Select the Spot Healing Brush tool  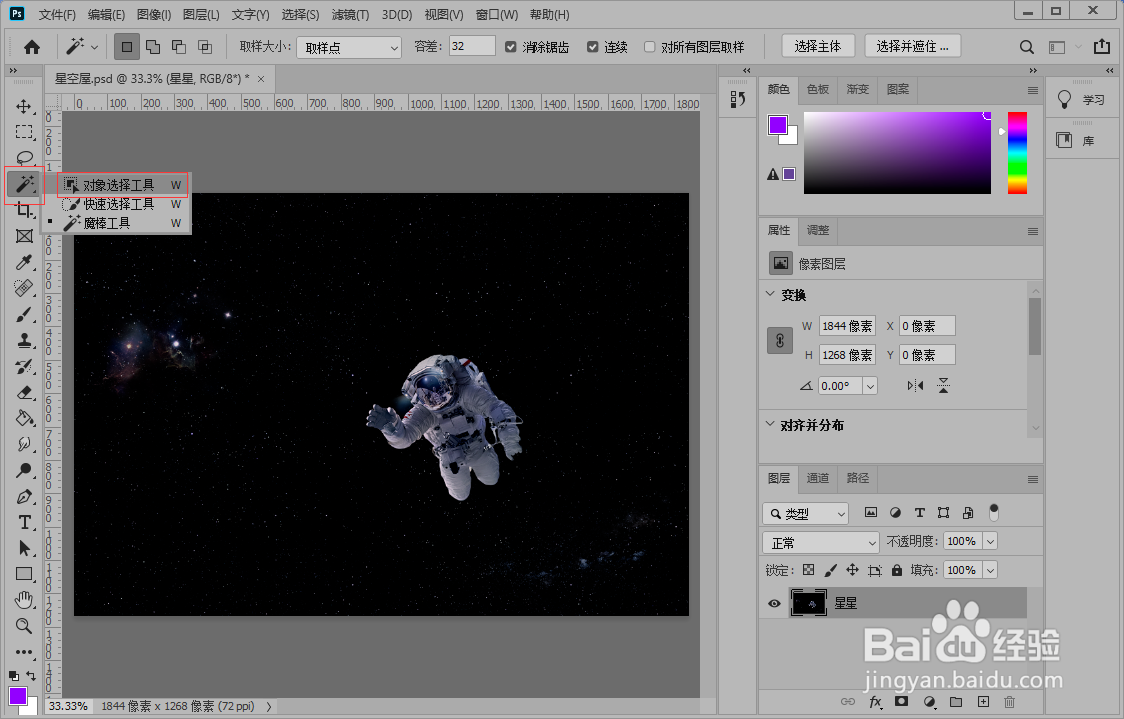(24, 288)
